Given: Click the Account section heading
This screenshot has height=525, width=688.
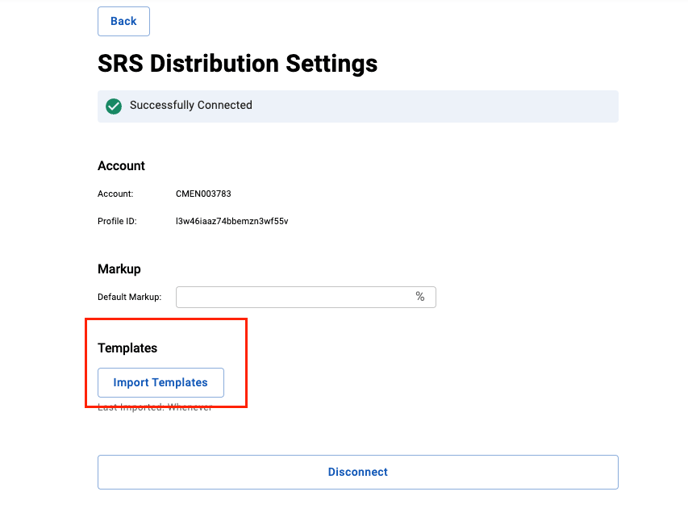Looking at the screenshot, I should (121, 166).
